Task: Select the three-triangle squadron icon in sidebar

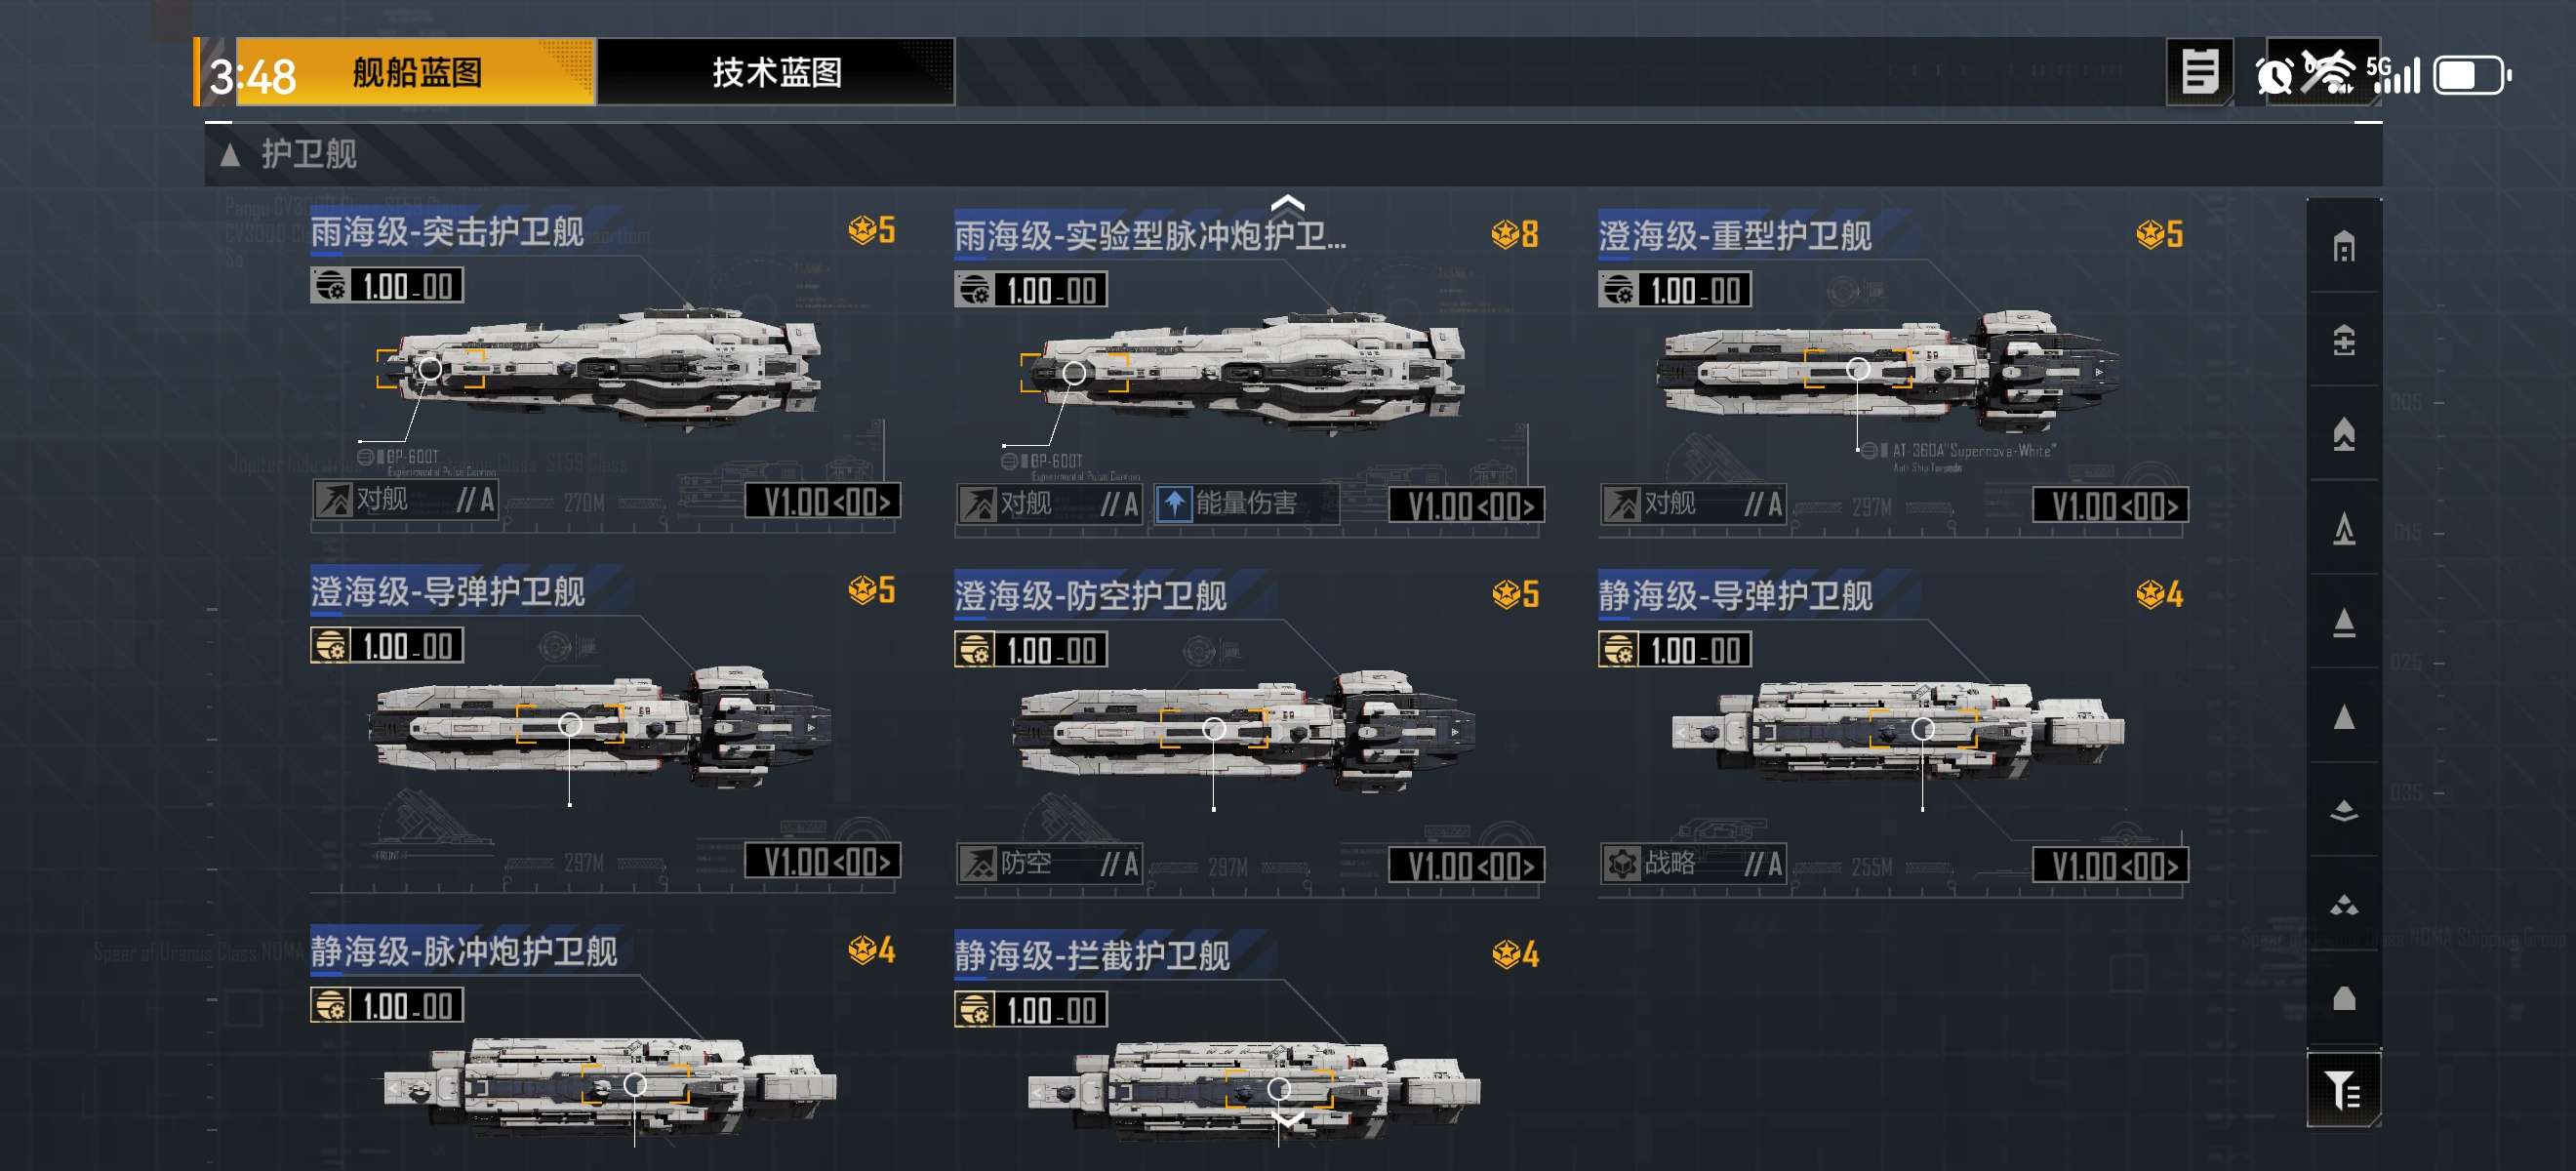Action: click(2343, 905)
